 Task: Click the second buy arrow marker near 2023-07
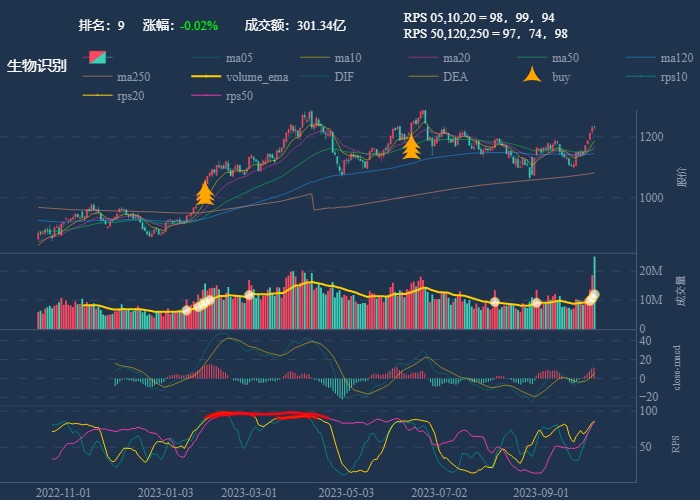pyautogui.click(x=410, y=146)
